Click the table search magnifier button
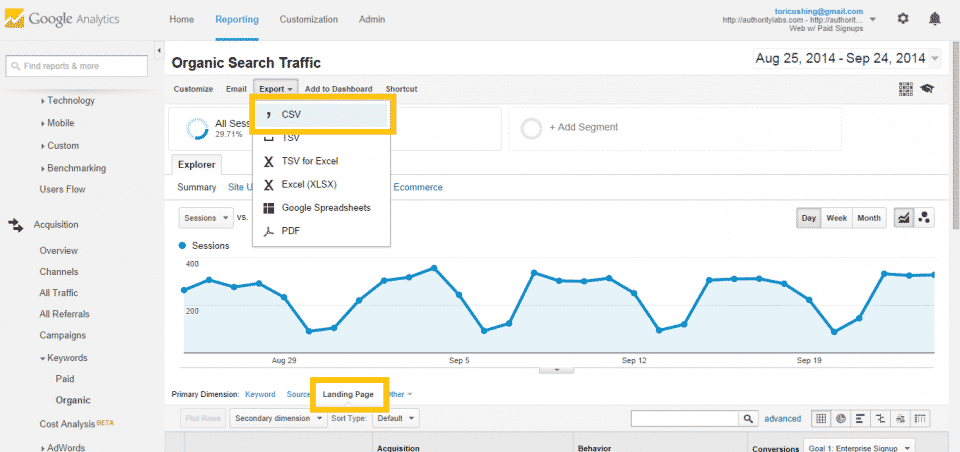 pos(748,419)
